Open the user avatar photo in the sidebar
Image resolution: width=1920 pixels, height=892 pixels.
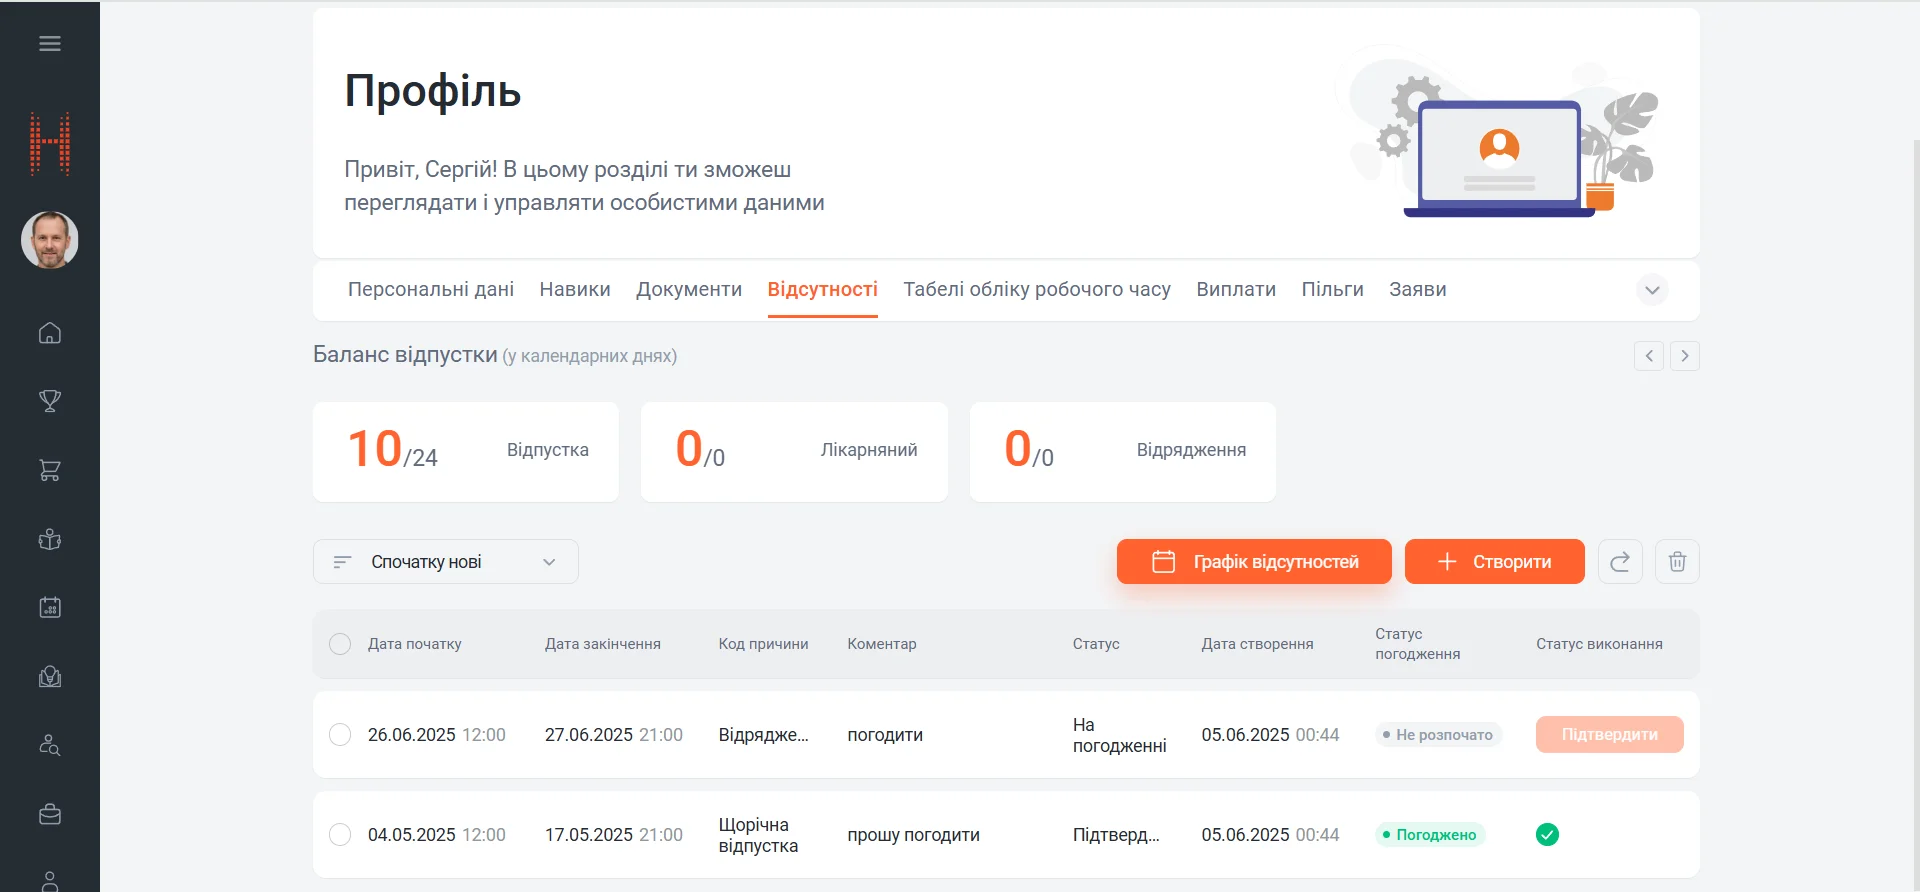pos(50,240)
